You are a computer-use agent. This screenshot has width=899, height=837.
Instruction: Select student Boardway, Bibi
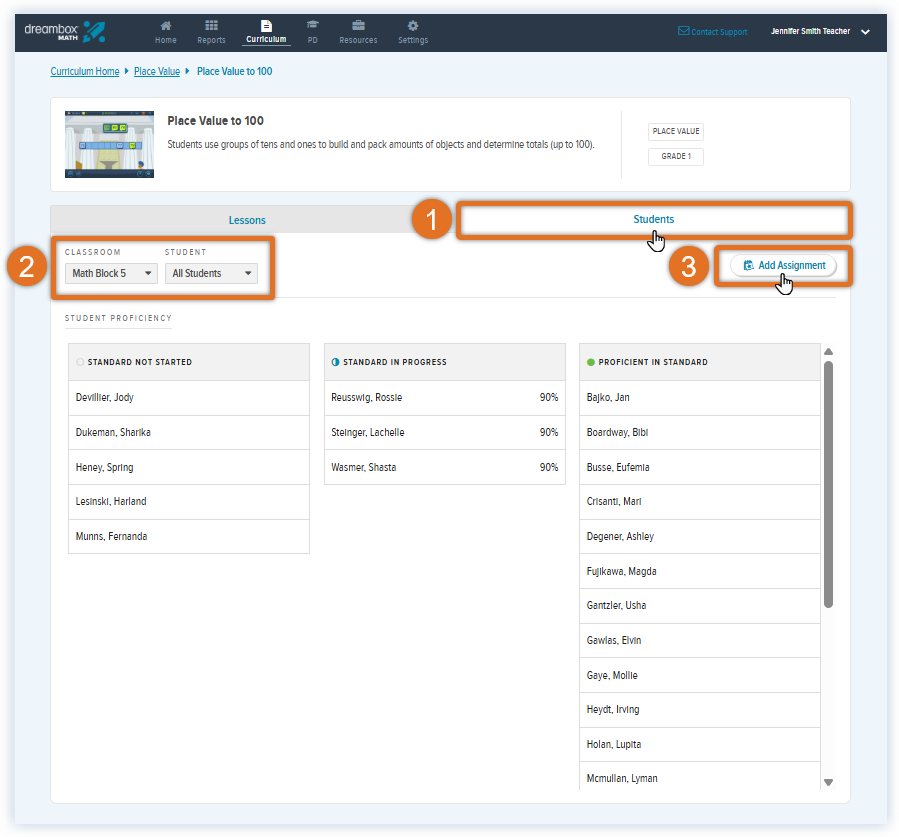tap(699, 433)
